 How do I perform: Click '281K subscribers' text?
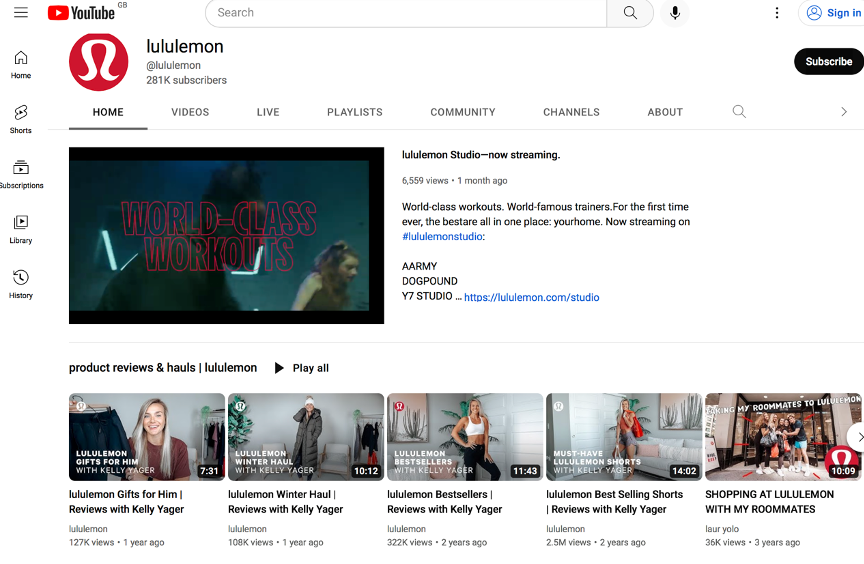(186, 80)
